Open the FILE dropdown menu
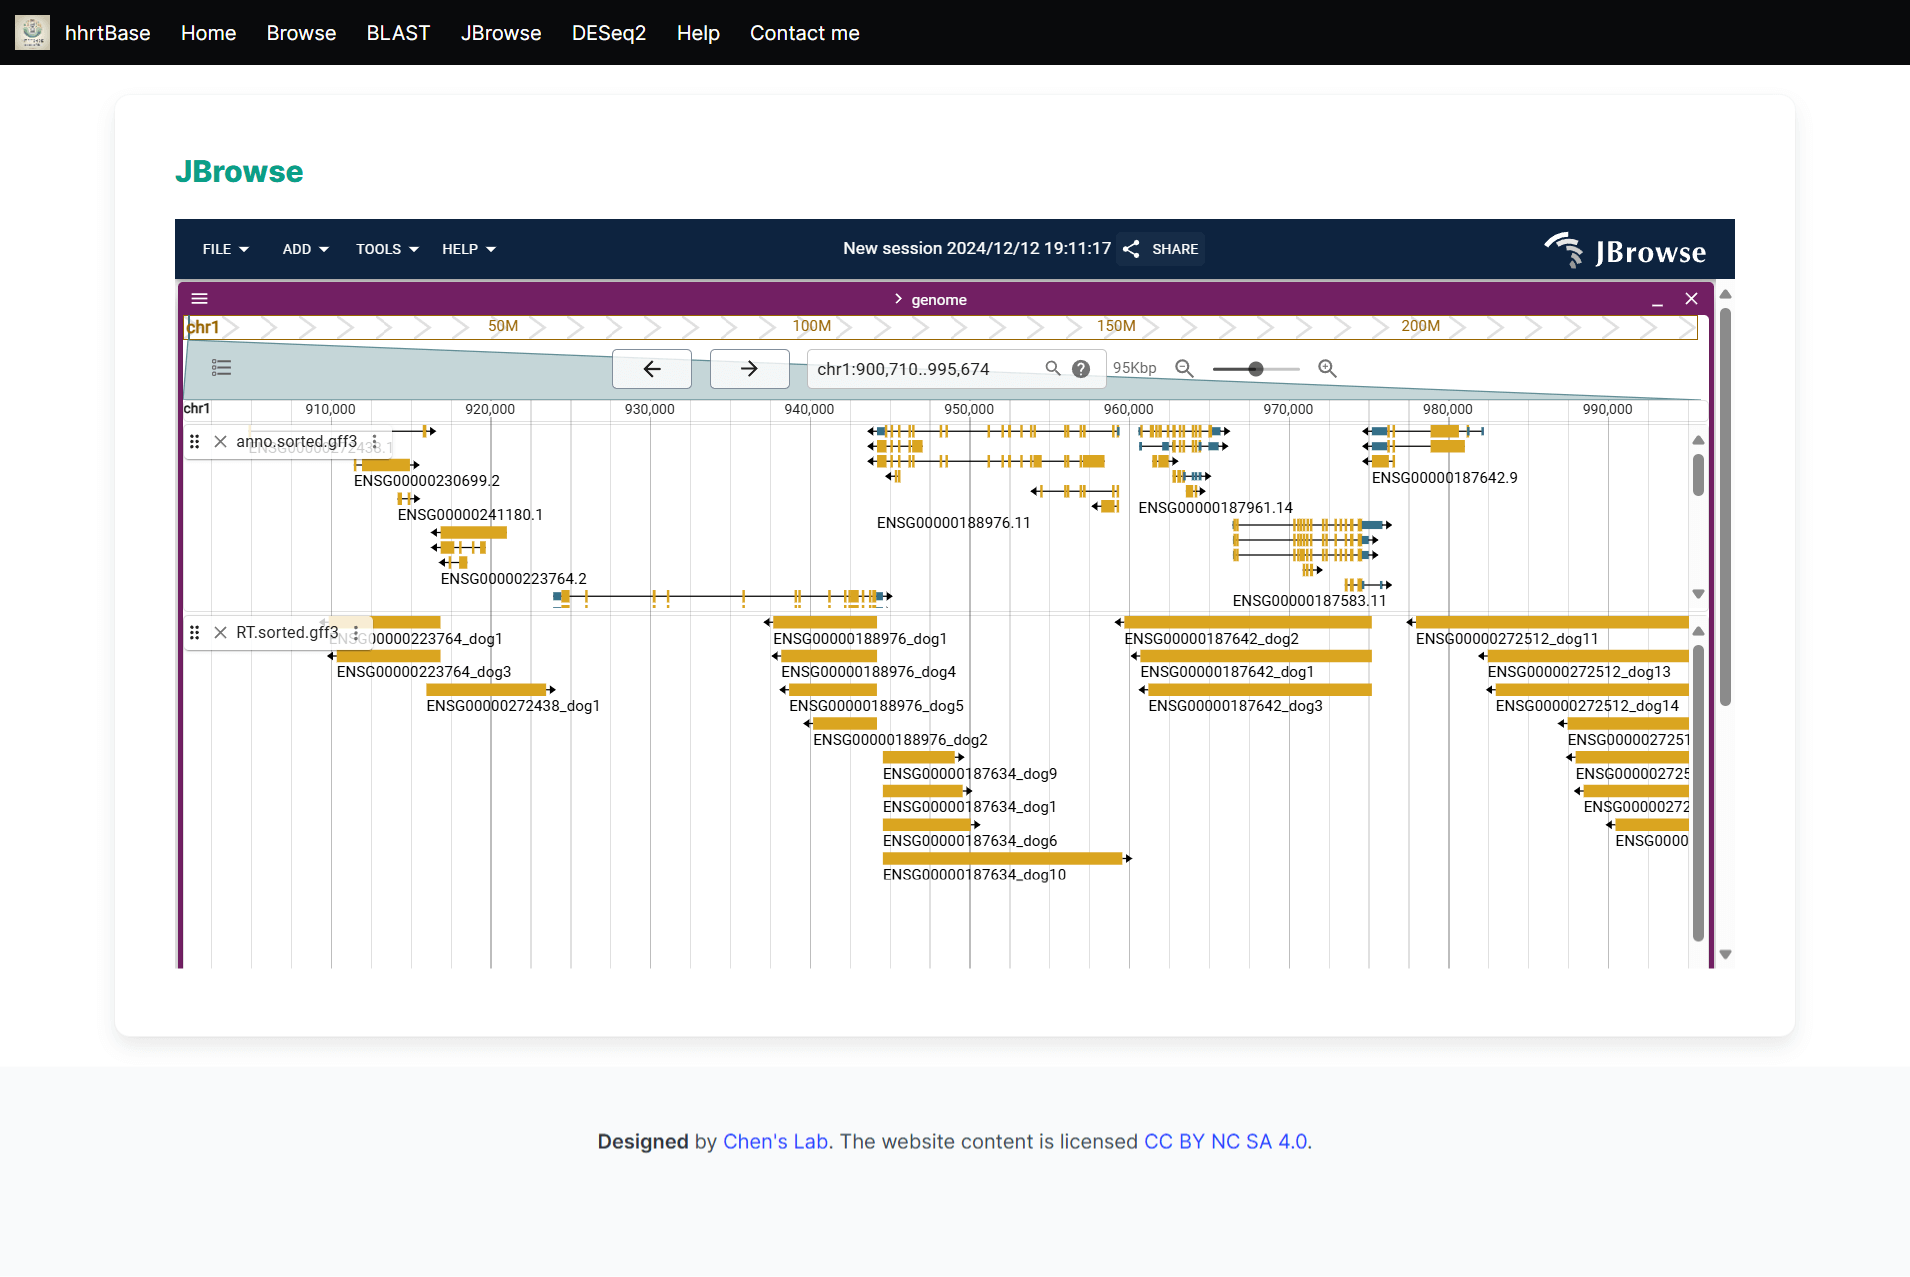The image size is (1910, 1277). point(225,249)
